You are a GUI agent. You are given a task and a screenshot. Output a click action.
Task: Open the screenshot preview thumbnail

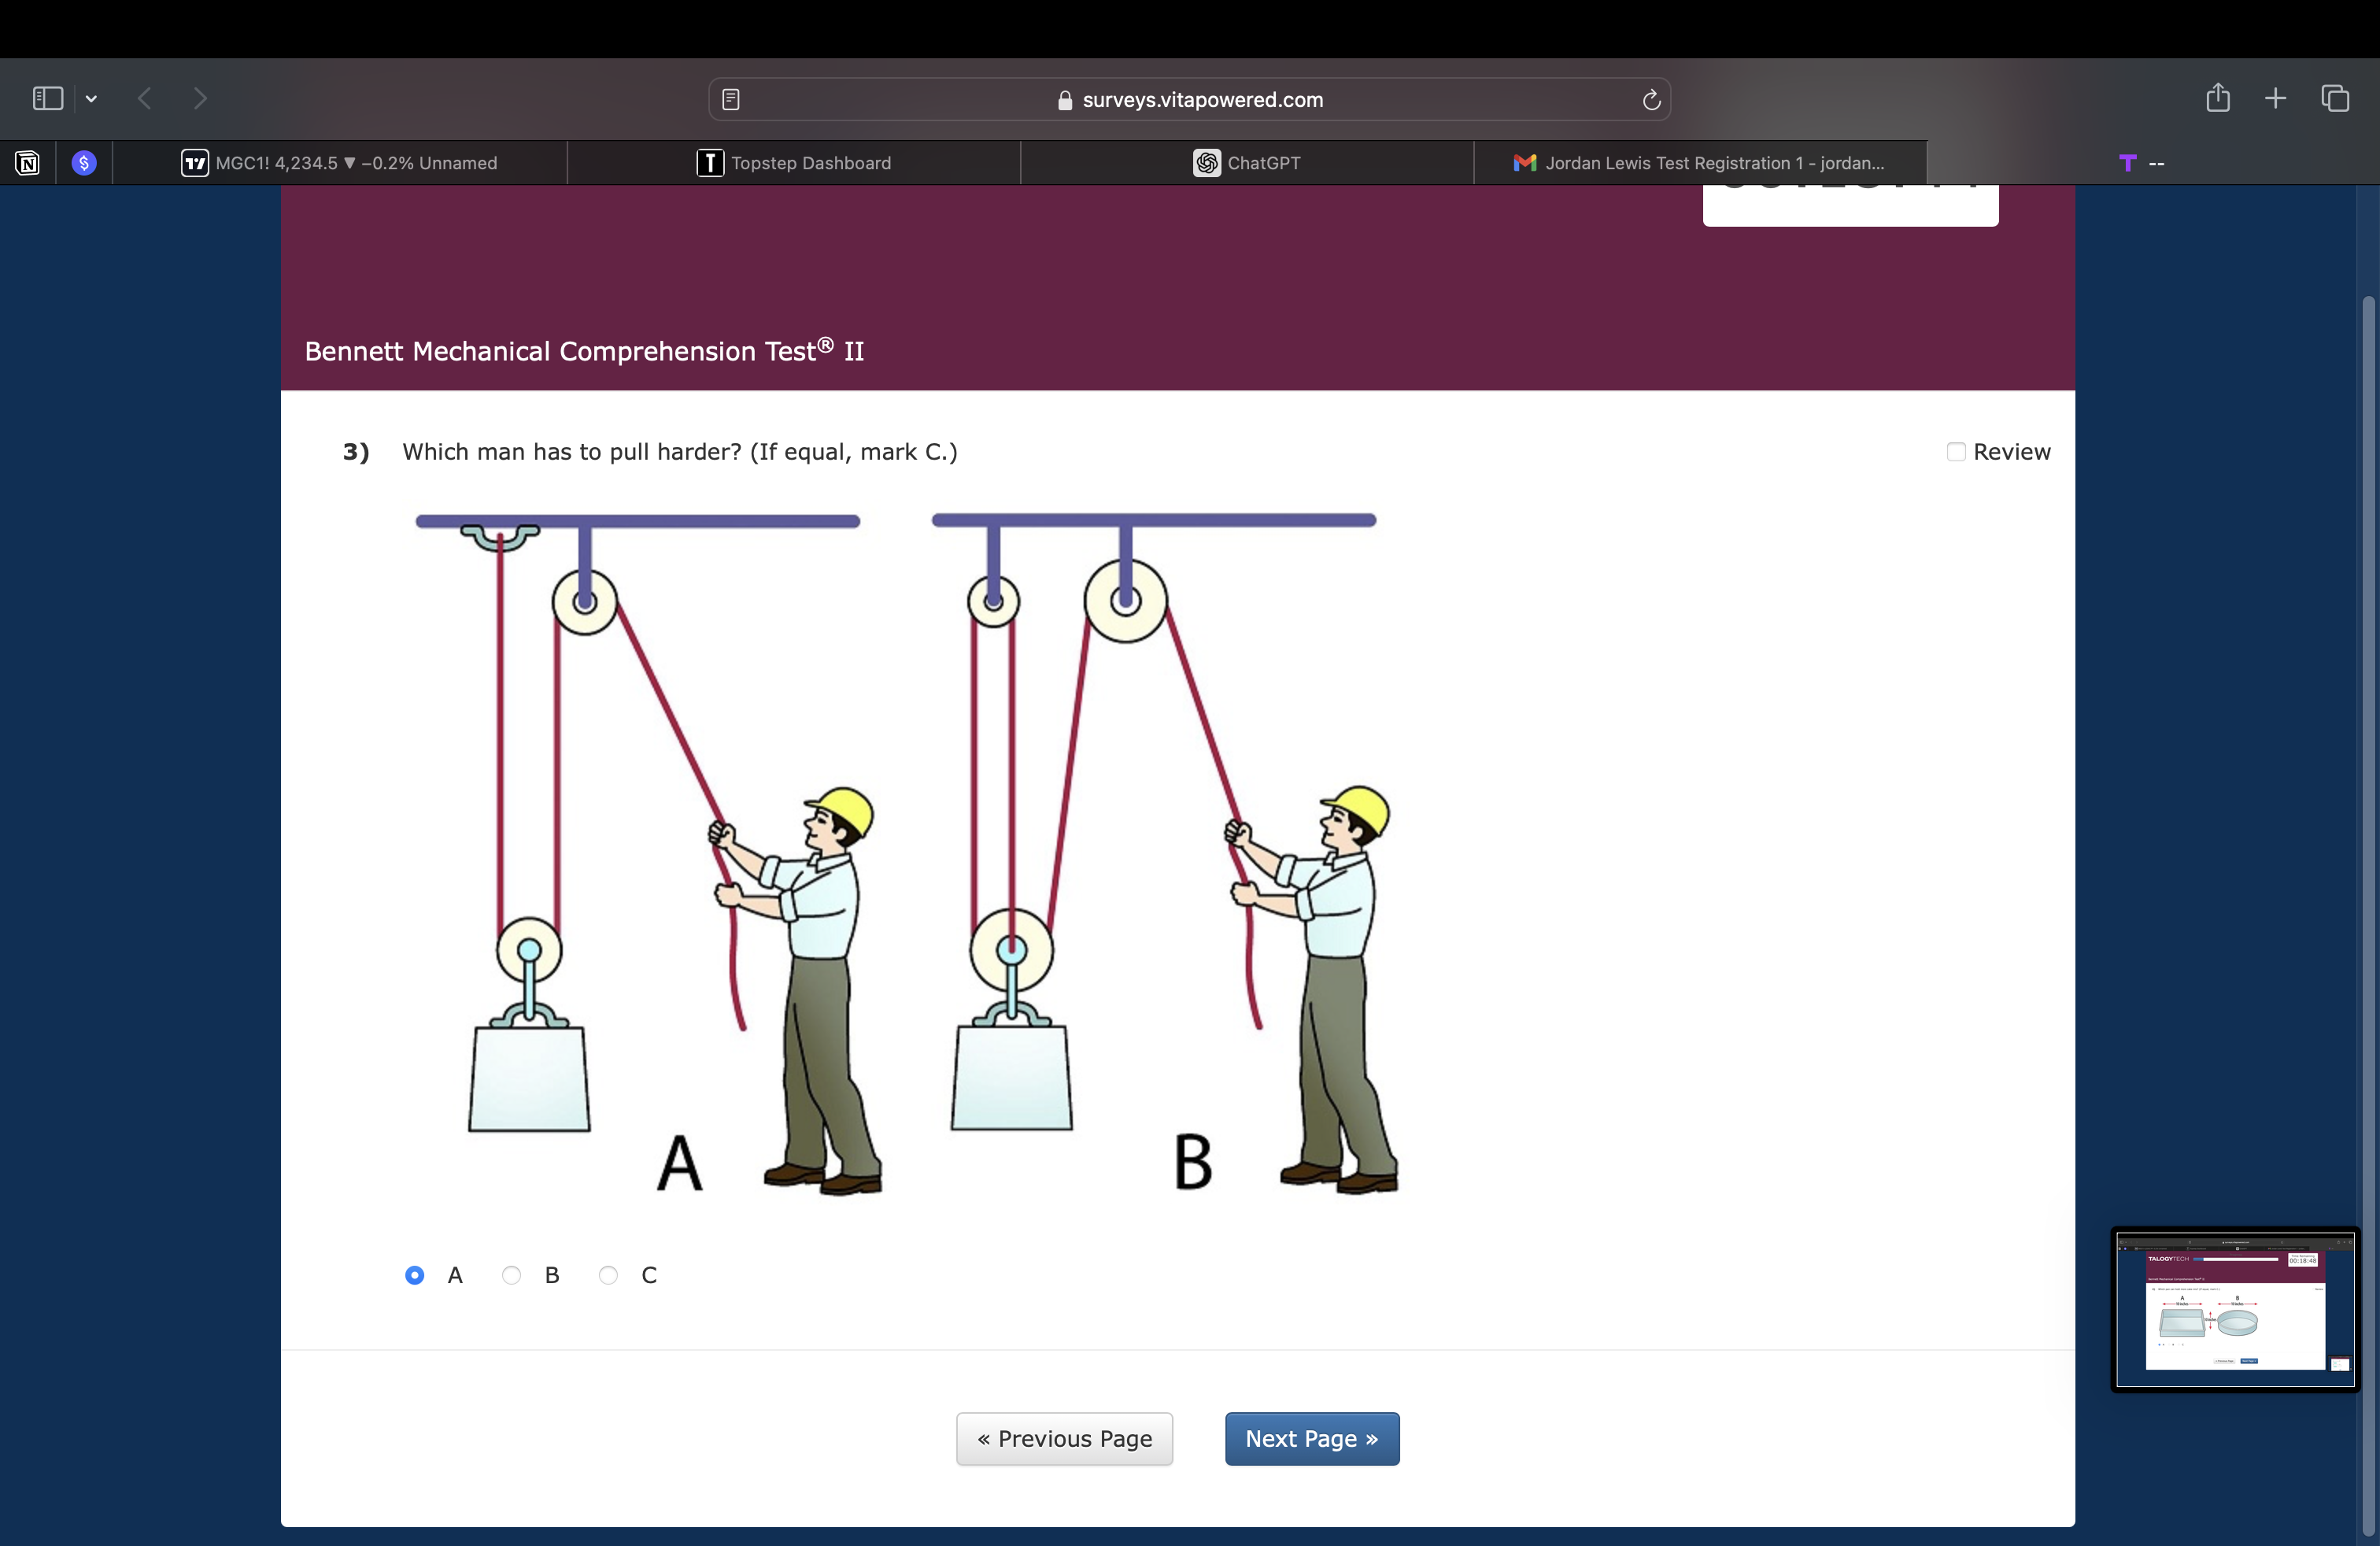[x=2235, y=1309]
